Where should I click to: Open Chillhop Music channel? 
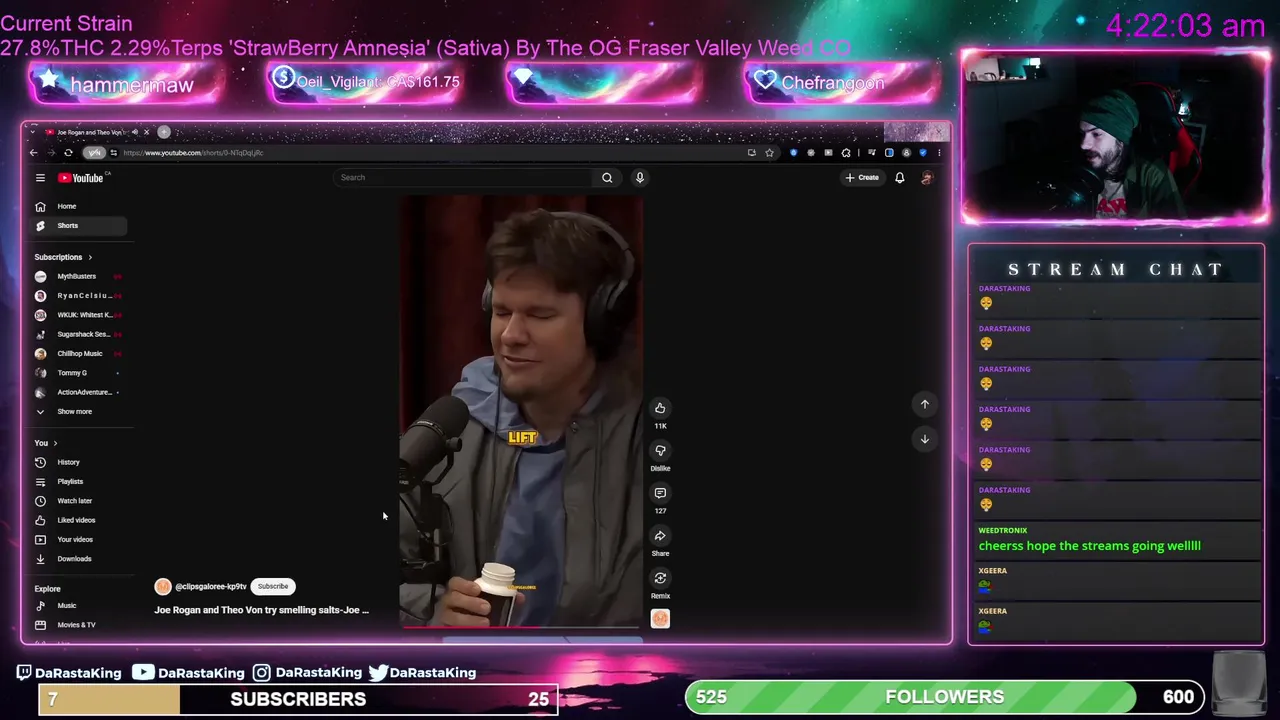coord(80,353)
